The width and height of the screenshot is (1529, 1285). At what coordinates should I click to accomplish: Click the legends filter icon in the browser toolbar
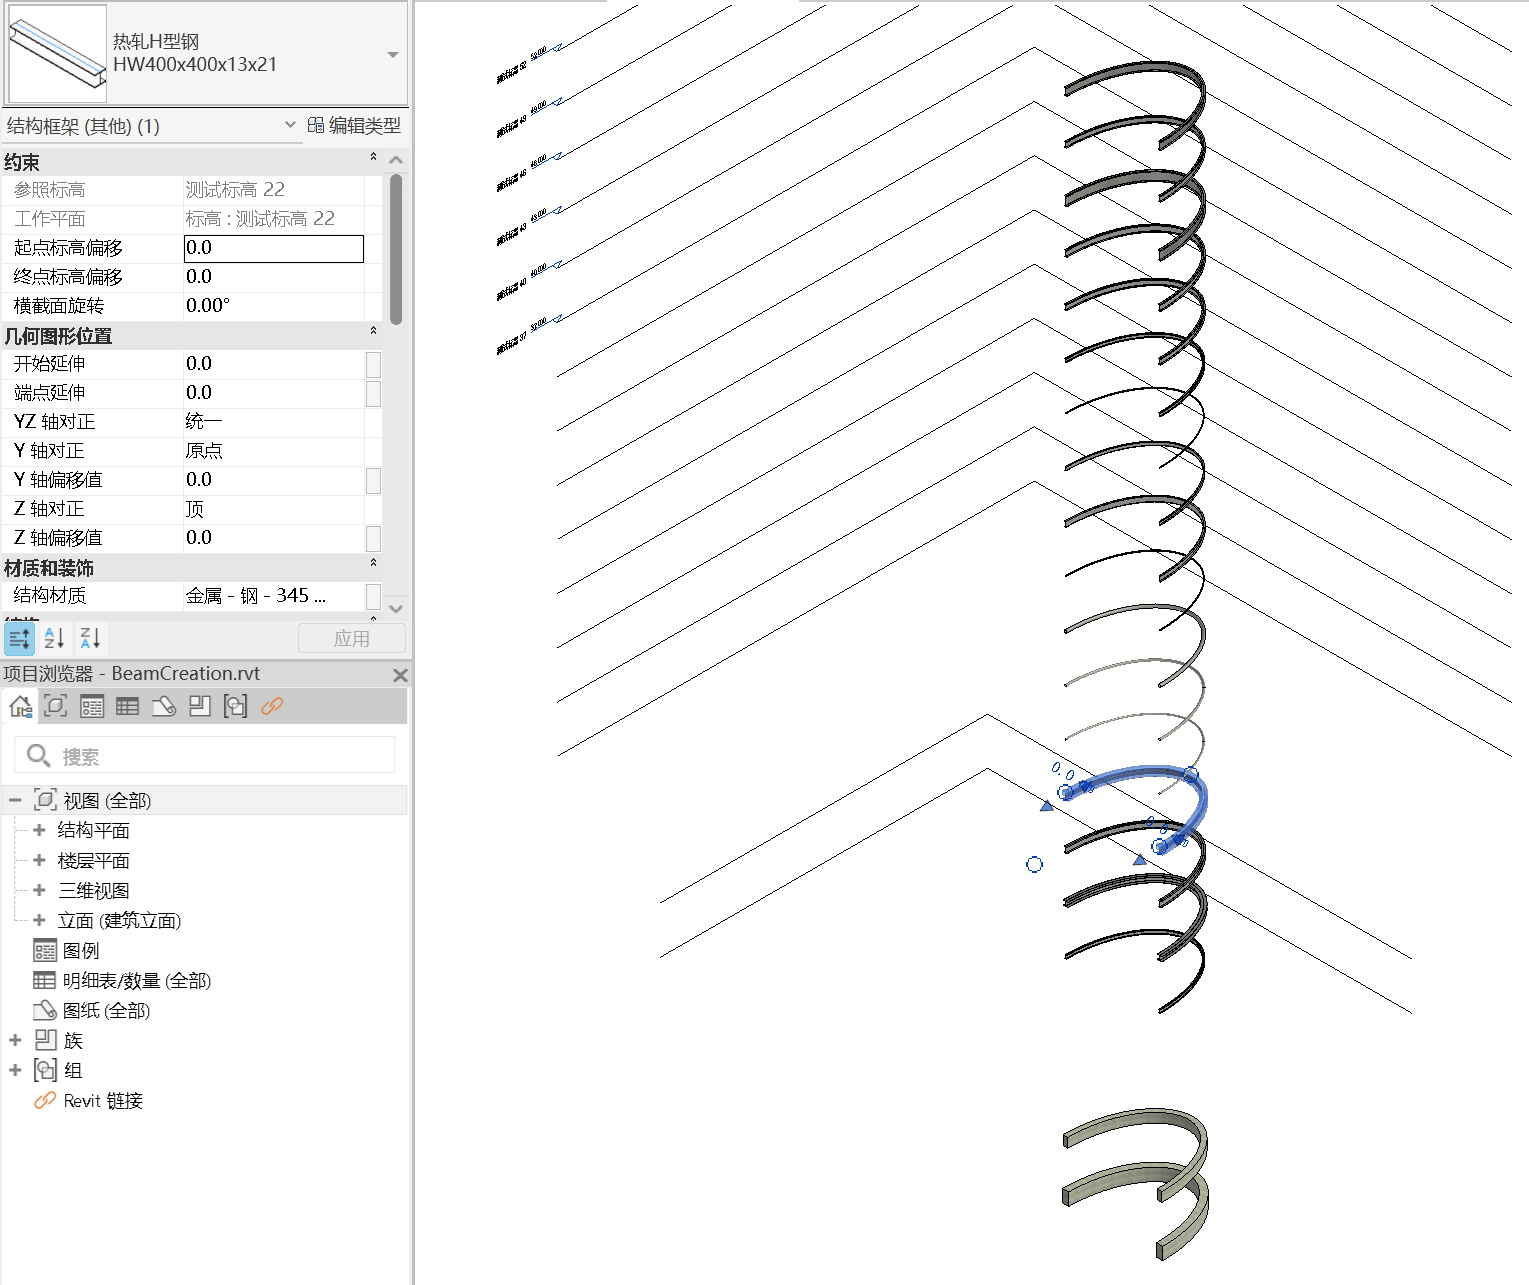[x=92, y=707]
